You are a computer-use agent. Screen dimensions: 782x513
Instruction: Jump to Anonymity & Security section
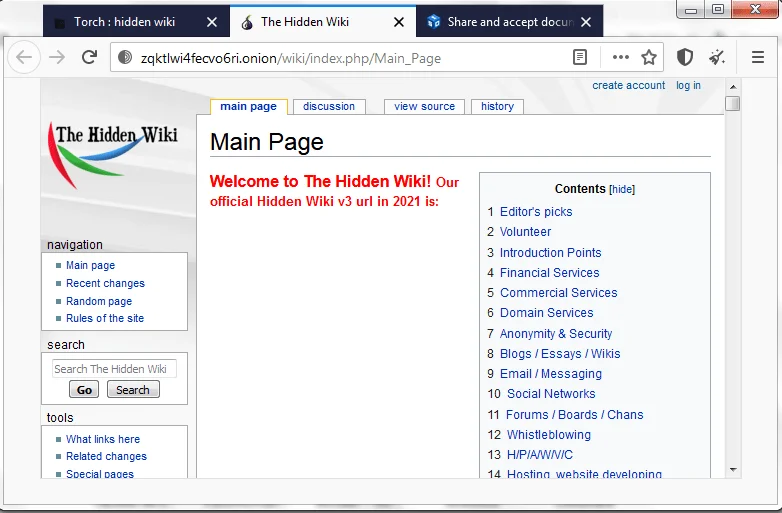coord(556,334)
